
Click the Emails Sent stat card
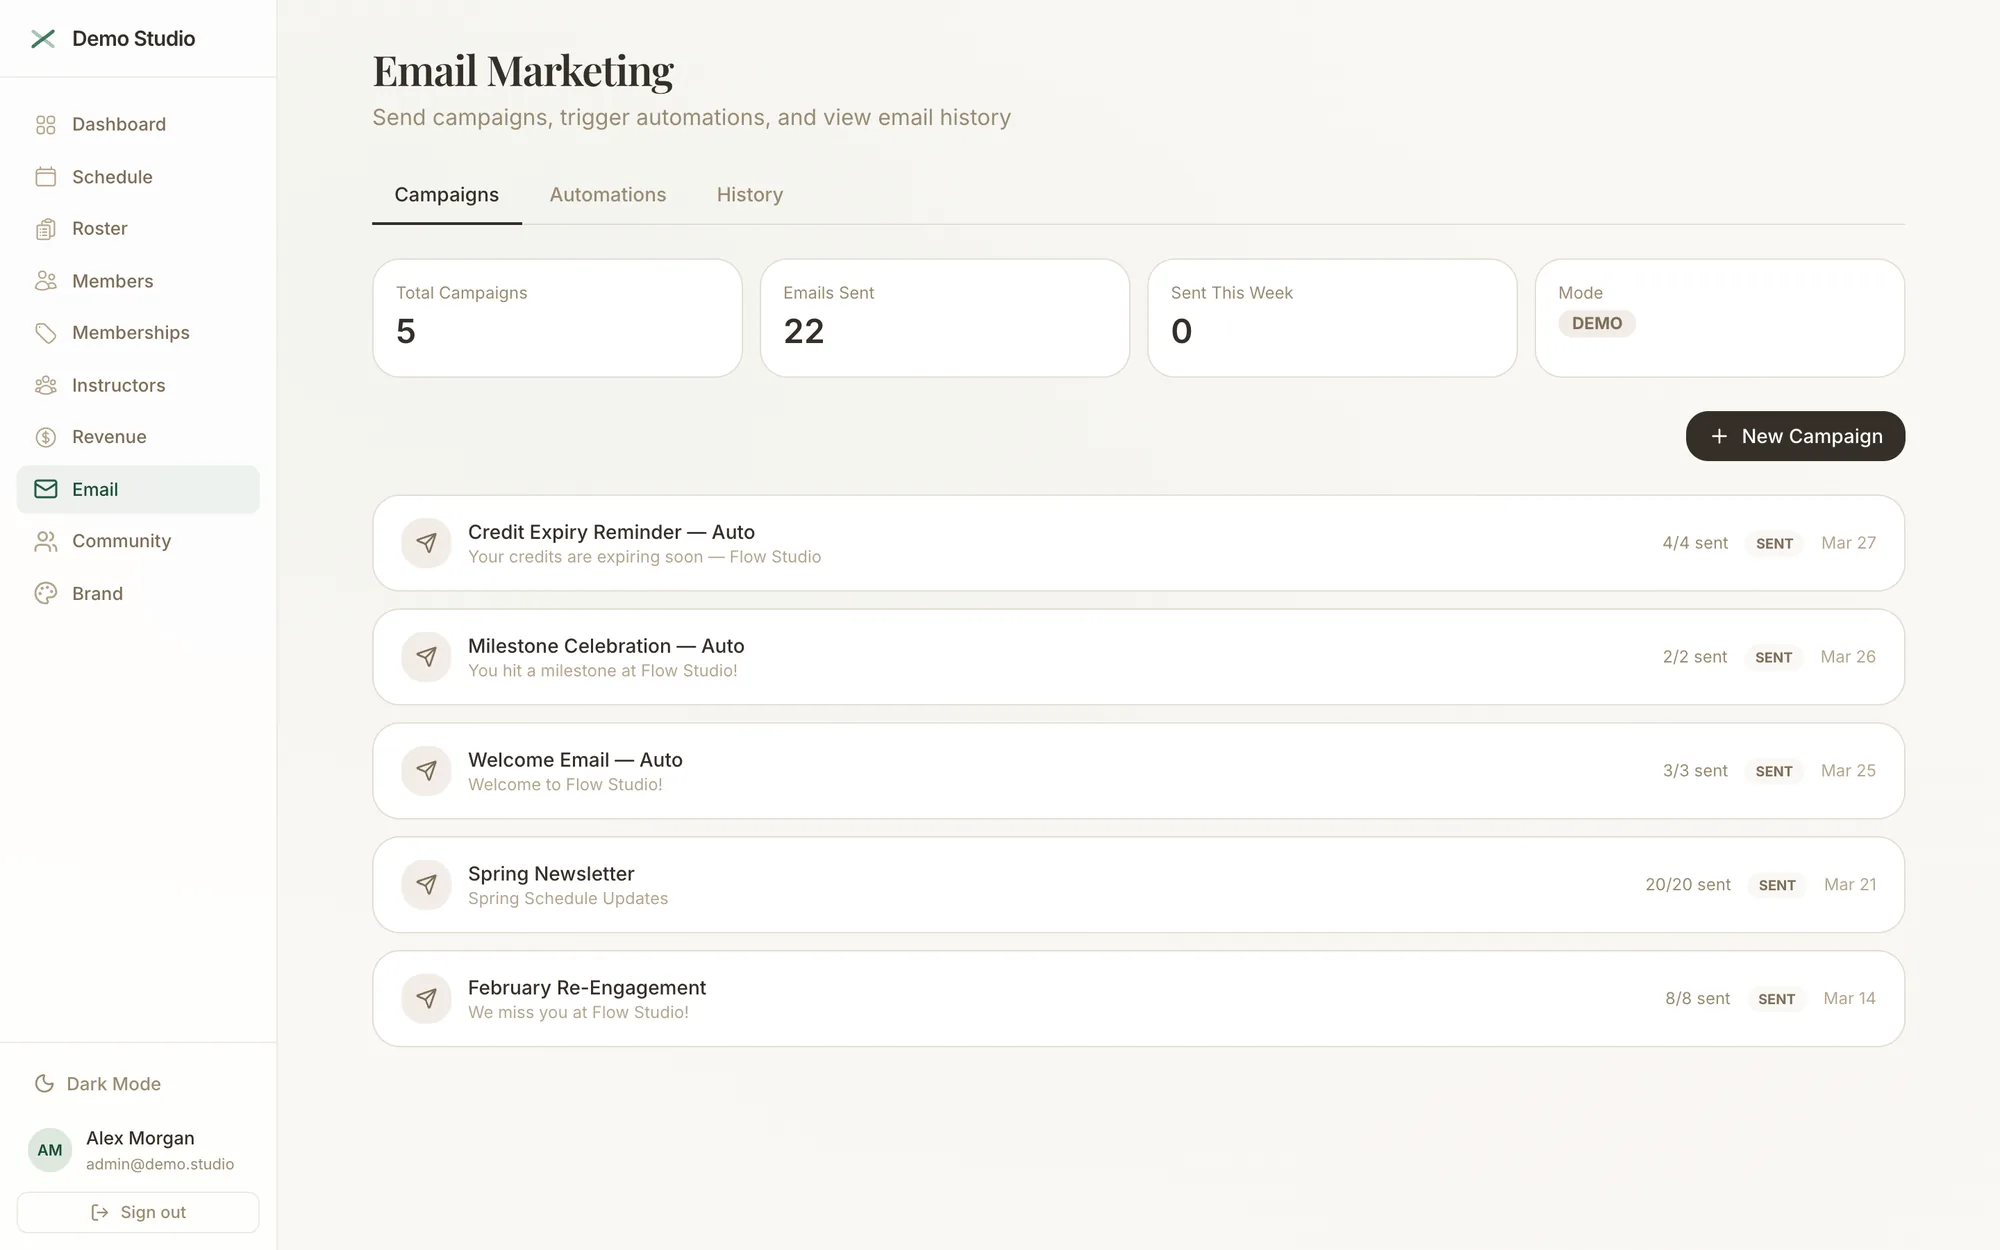click(x=945, y=318)
